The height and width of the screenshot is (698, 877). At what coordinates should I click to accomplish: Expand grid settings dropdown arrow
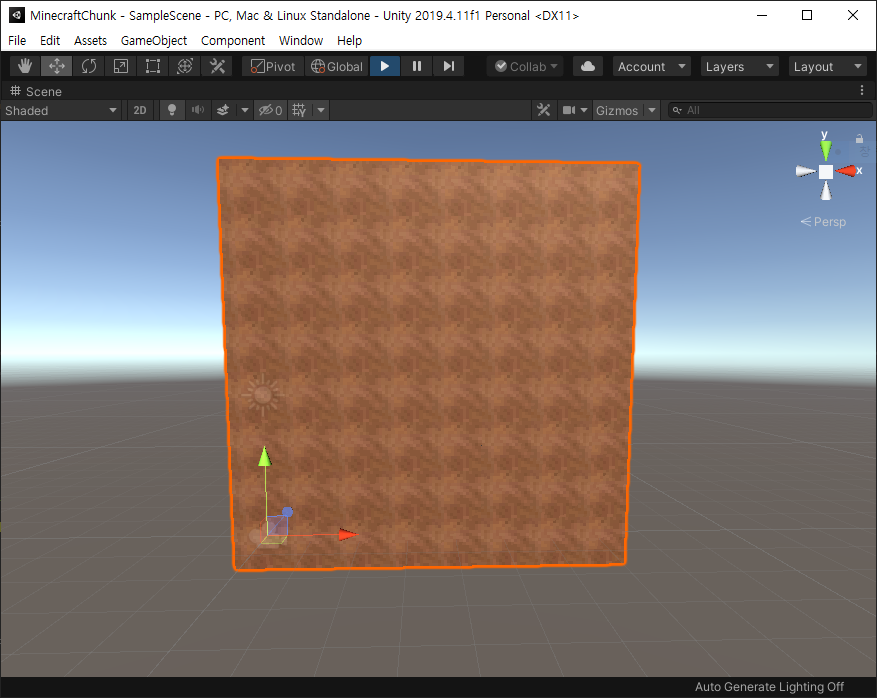321,110
